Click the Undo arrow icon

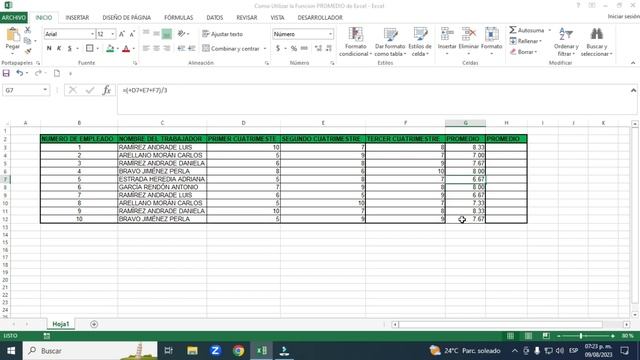(19, 73)
